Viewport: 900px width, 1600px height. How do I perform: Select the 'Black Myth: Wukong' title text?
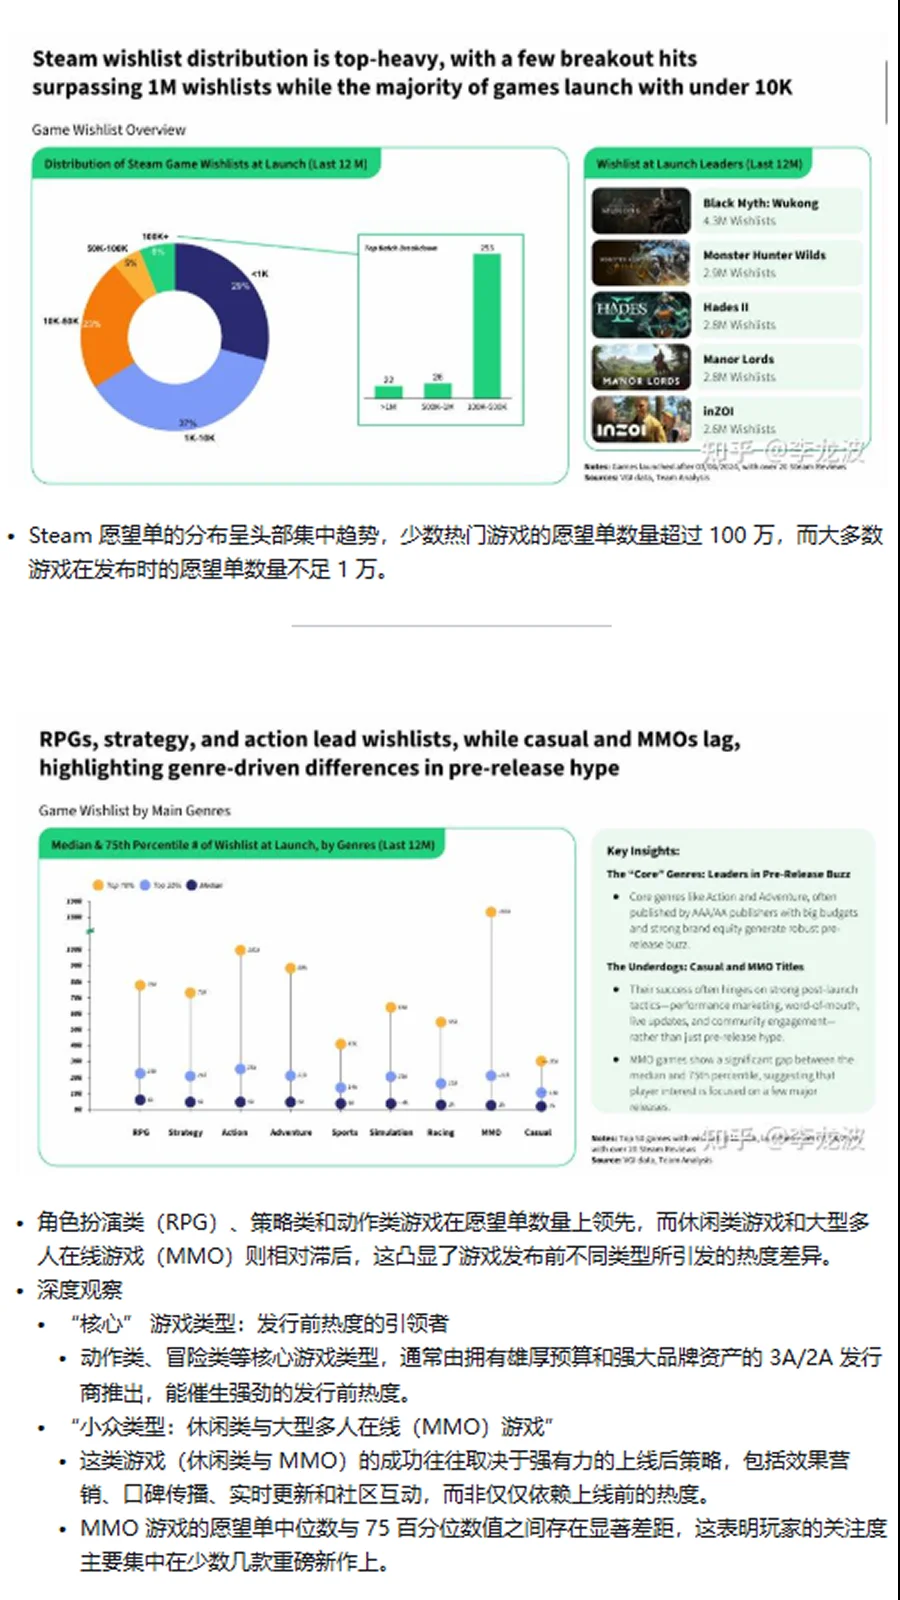coord(760,203)
